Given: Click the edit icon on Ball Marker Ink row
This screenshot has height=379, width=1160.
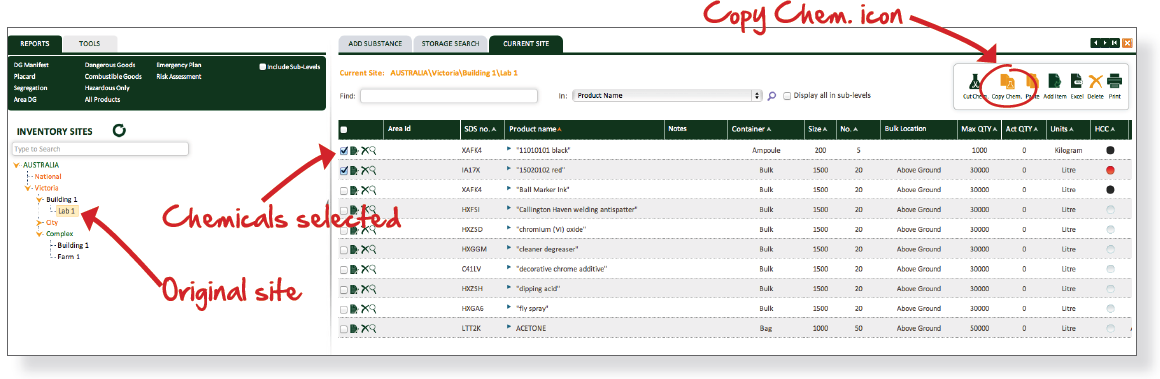Looking at the screenshot, I should point(354,190).
